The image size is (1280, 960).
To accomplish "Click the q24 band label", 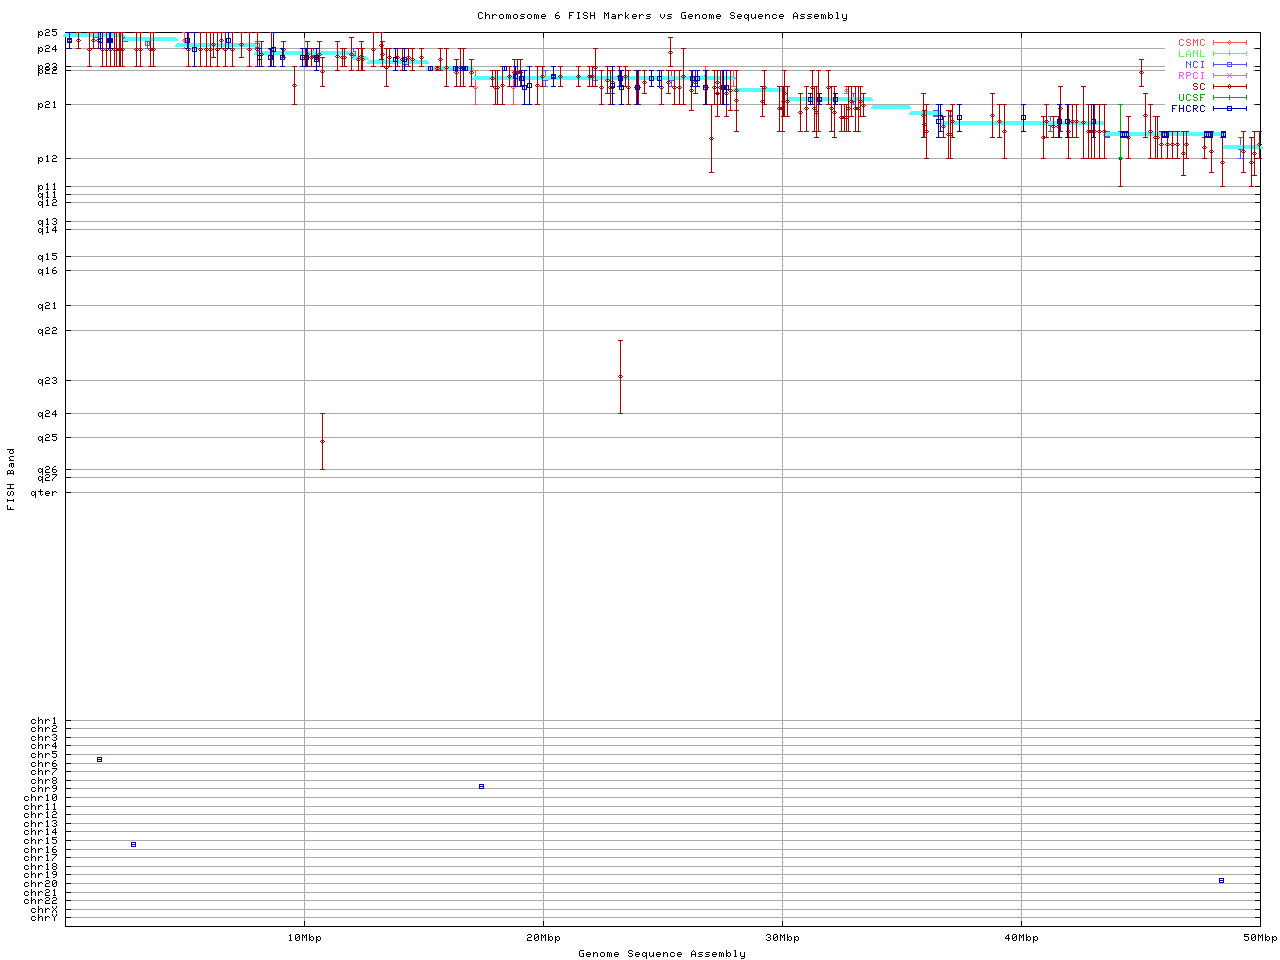I will (48, 414).
